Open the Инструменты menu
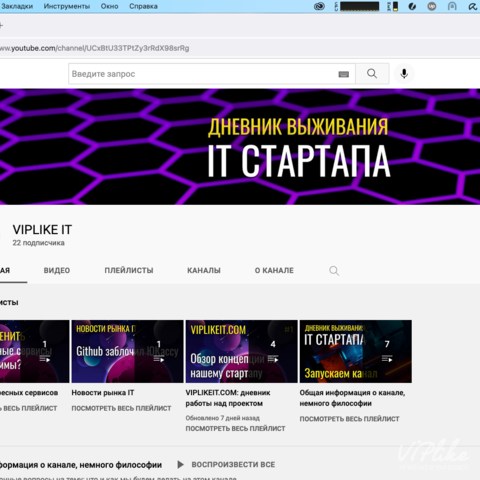The image size is (480, 480). pos(67,6)
